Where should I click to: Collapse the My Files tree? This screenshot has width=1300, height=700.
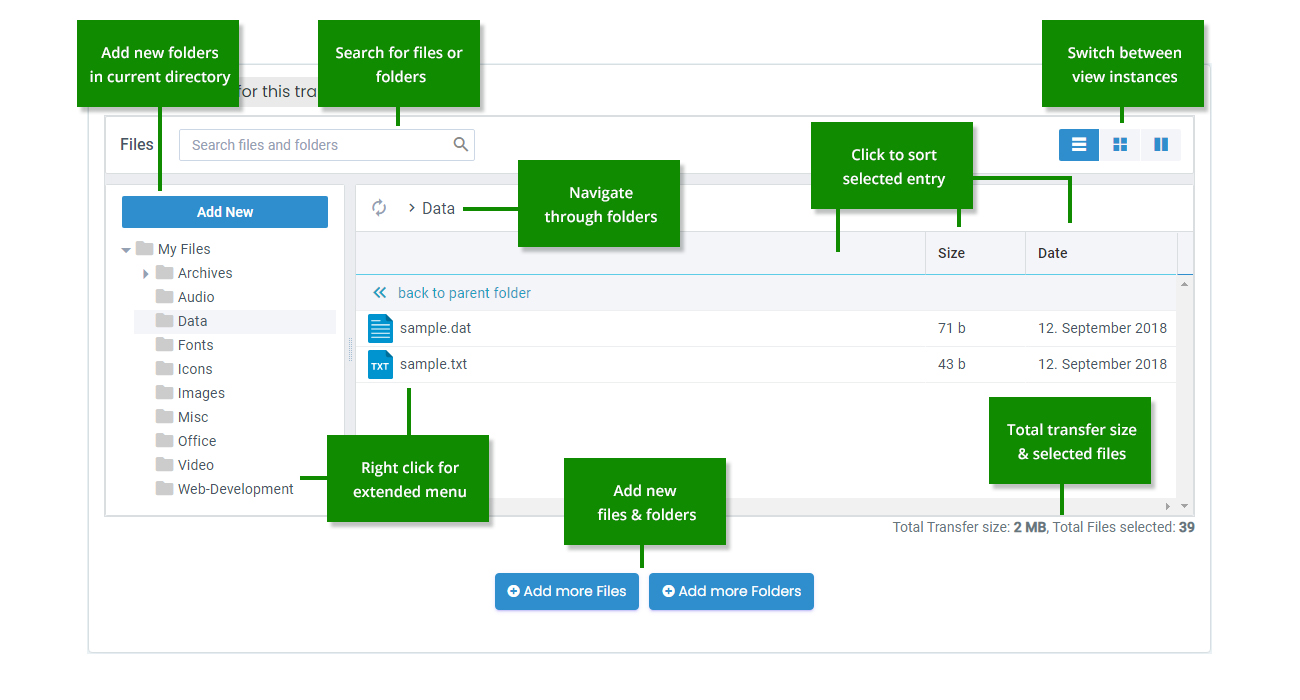[x=126, y=248]
